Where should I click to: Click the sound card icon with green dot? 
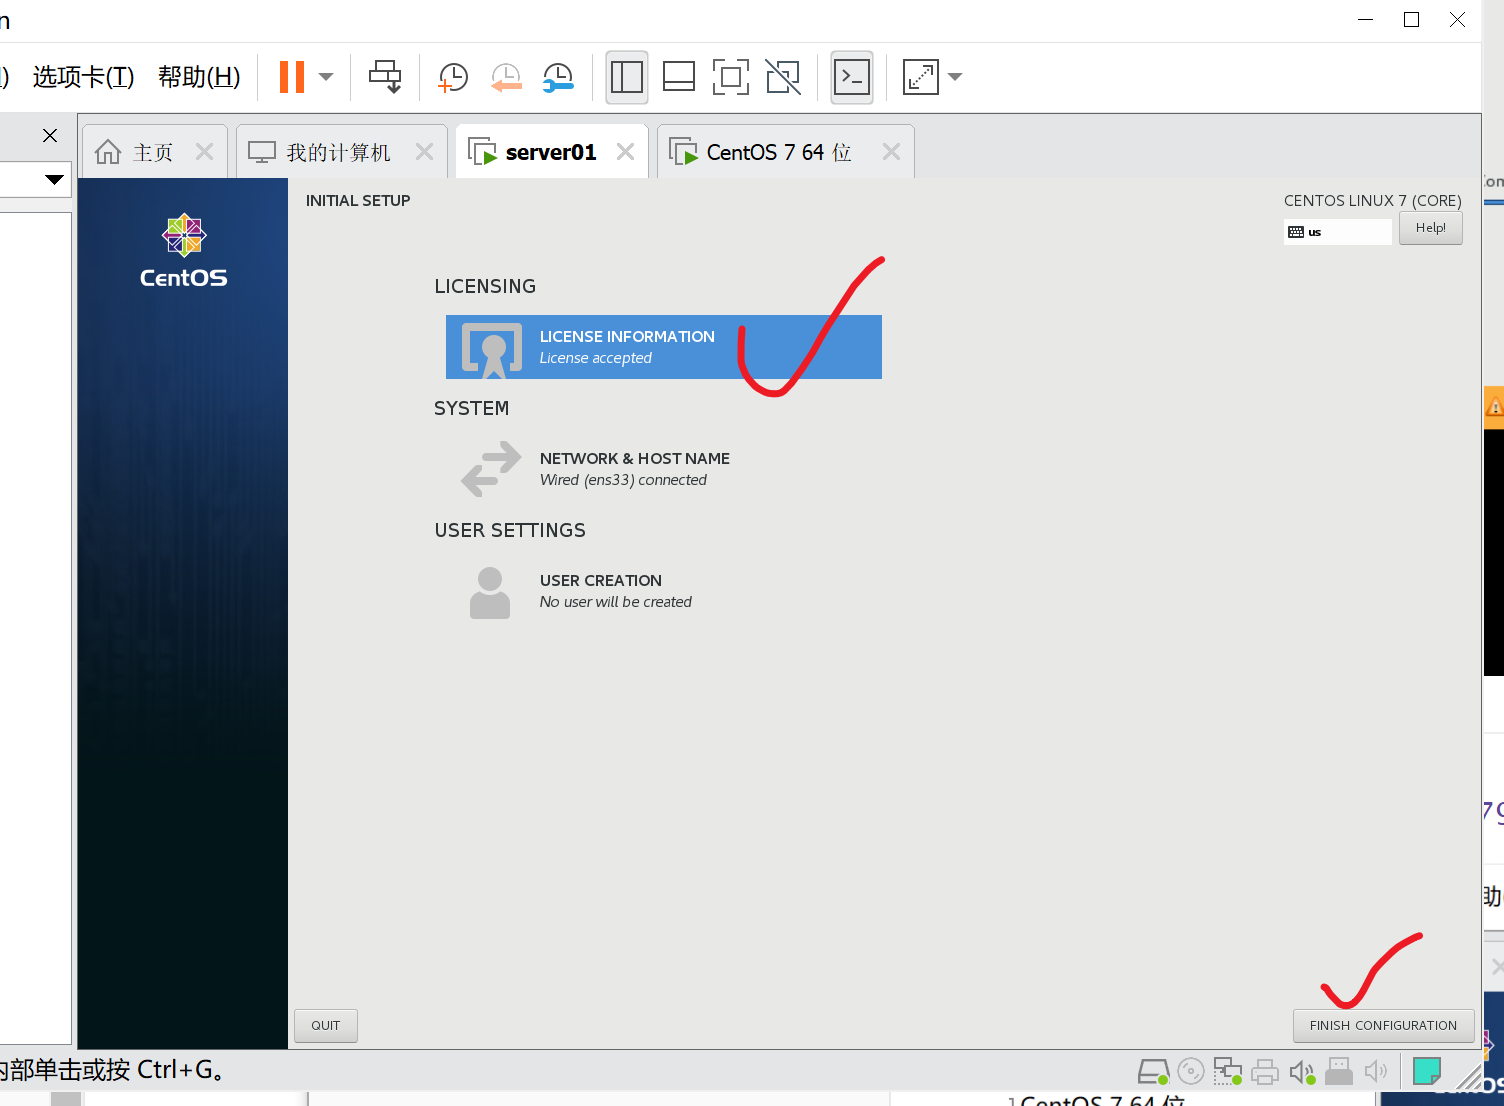(1302, 1072)
